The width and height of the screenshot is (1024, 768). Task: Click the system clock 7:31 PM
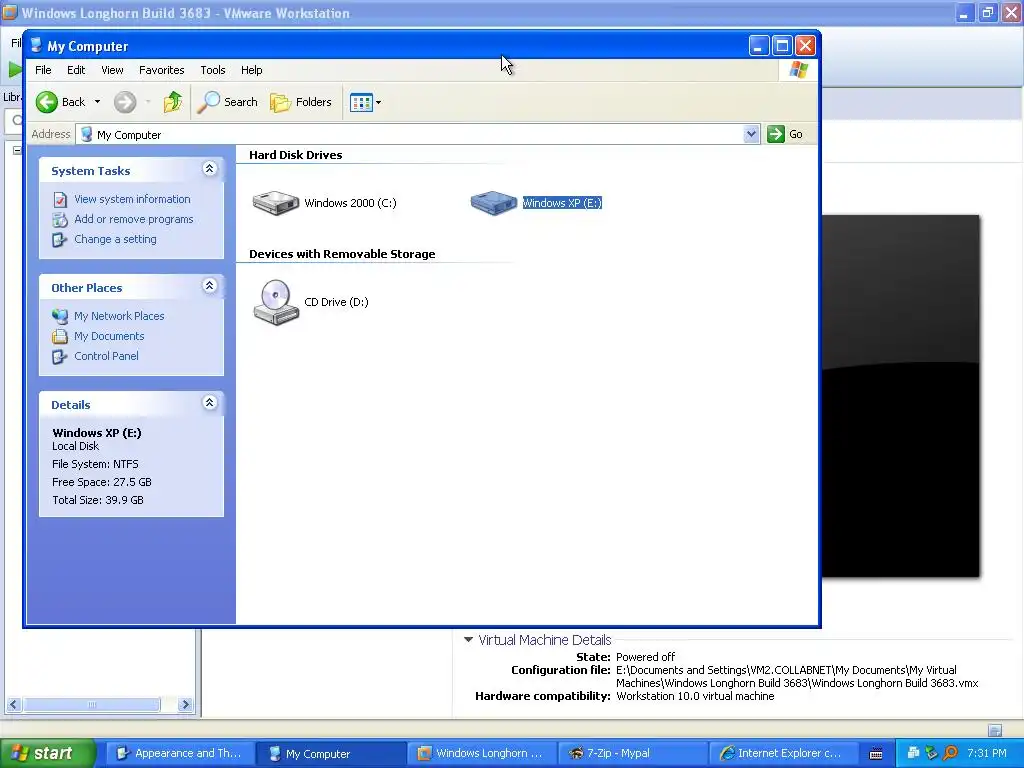pos(987,754)
